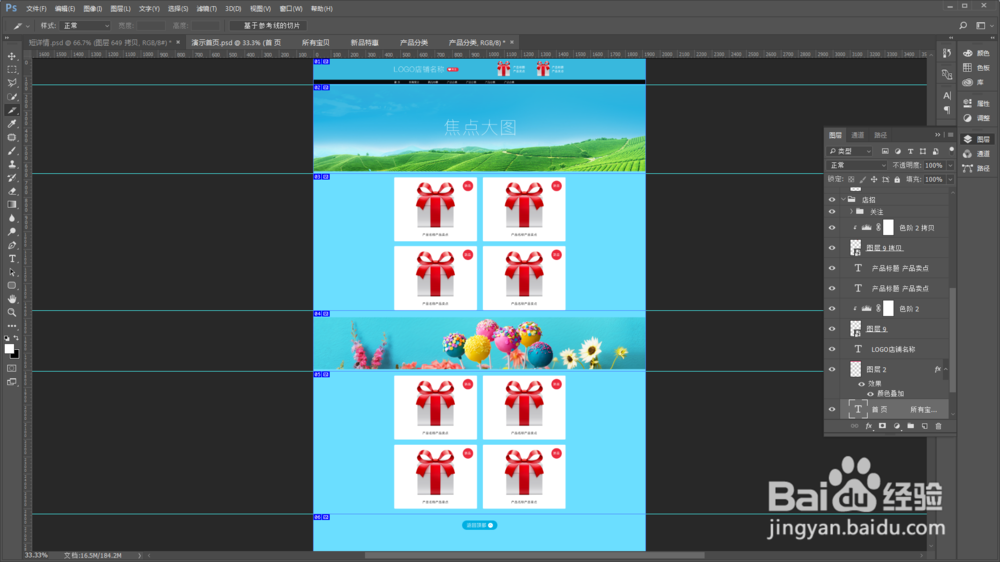Image resolution: width=1000 pixels, height=562 pixels.
Task: Hide the 图层 9 拷贝 layer
Action: point(832,248)
